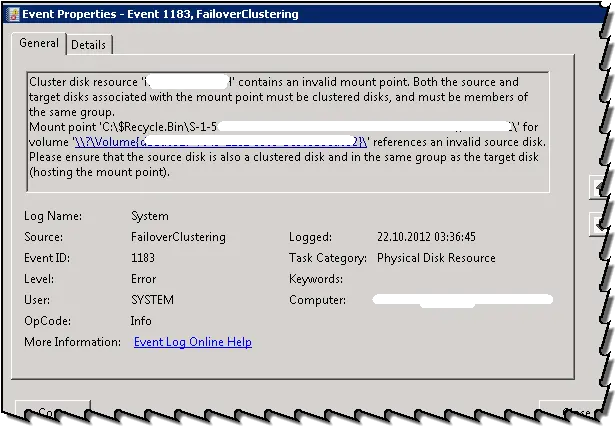
Task: Click the Computer label
Action: click(x=317, y=300)
